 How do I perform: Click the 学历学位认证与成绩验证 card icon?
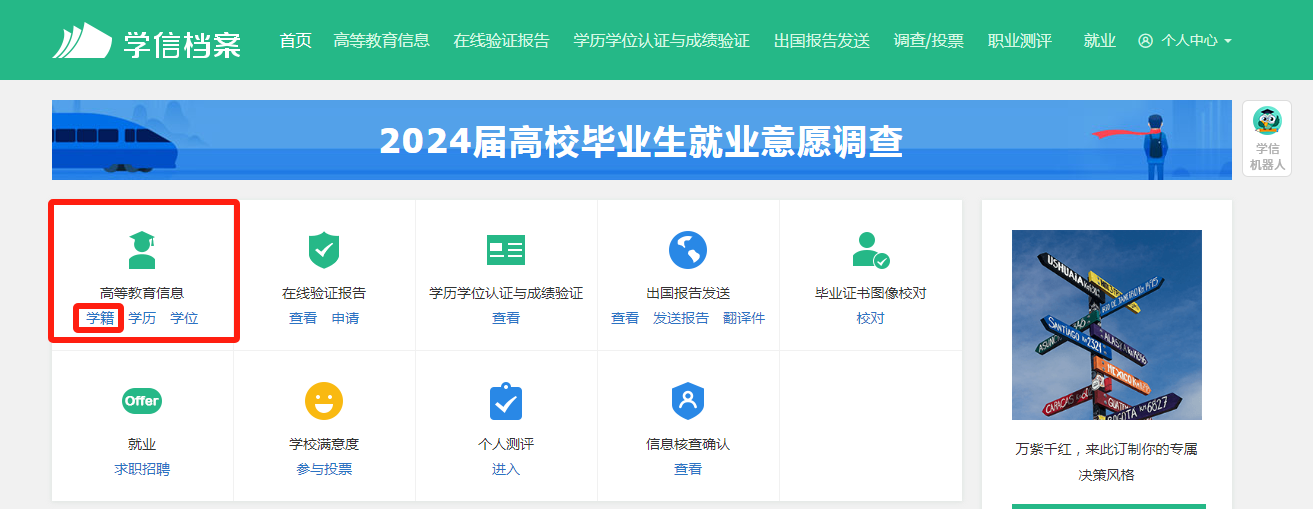tap(506, 250)
